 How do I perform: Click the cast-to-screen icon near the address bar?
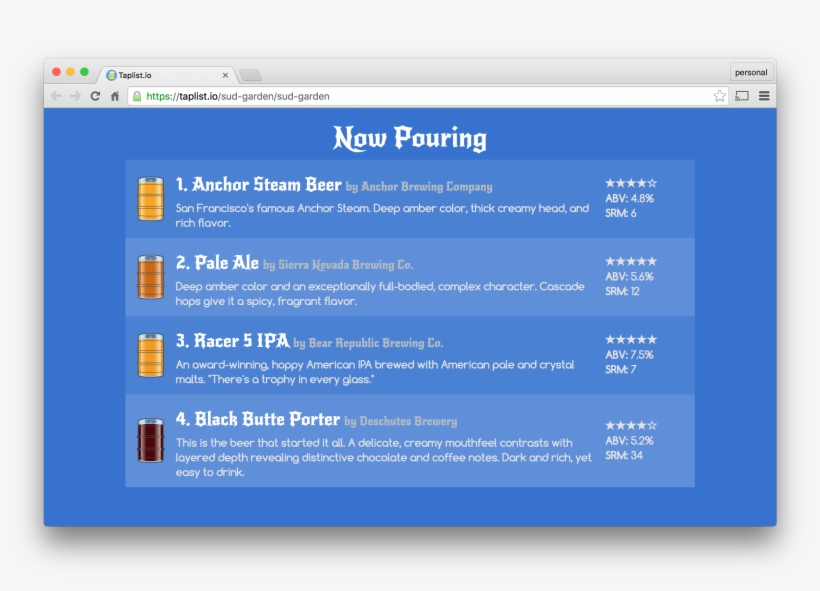[741, 97]
